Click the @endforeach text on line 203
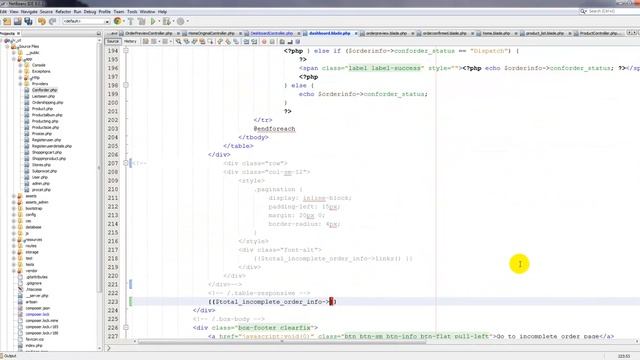Screen dimensions: 640x360 coord(274,129)
